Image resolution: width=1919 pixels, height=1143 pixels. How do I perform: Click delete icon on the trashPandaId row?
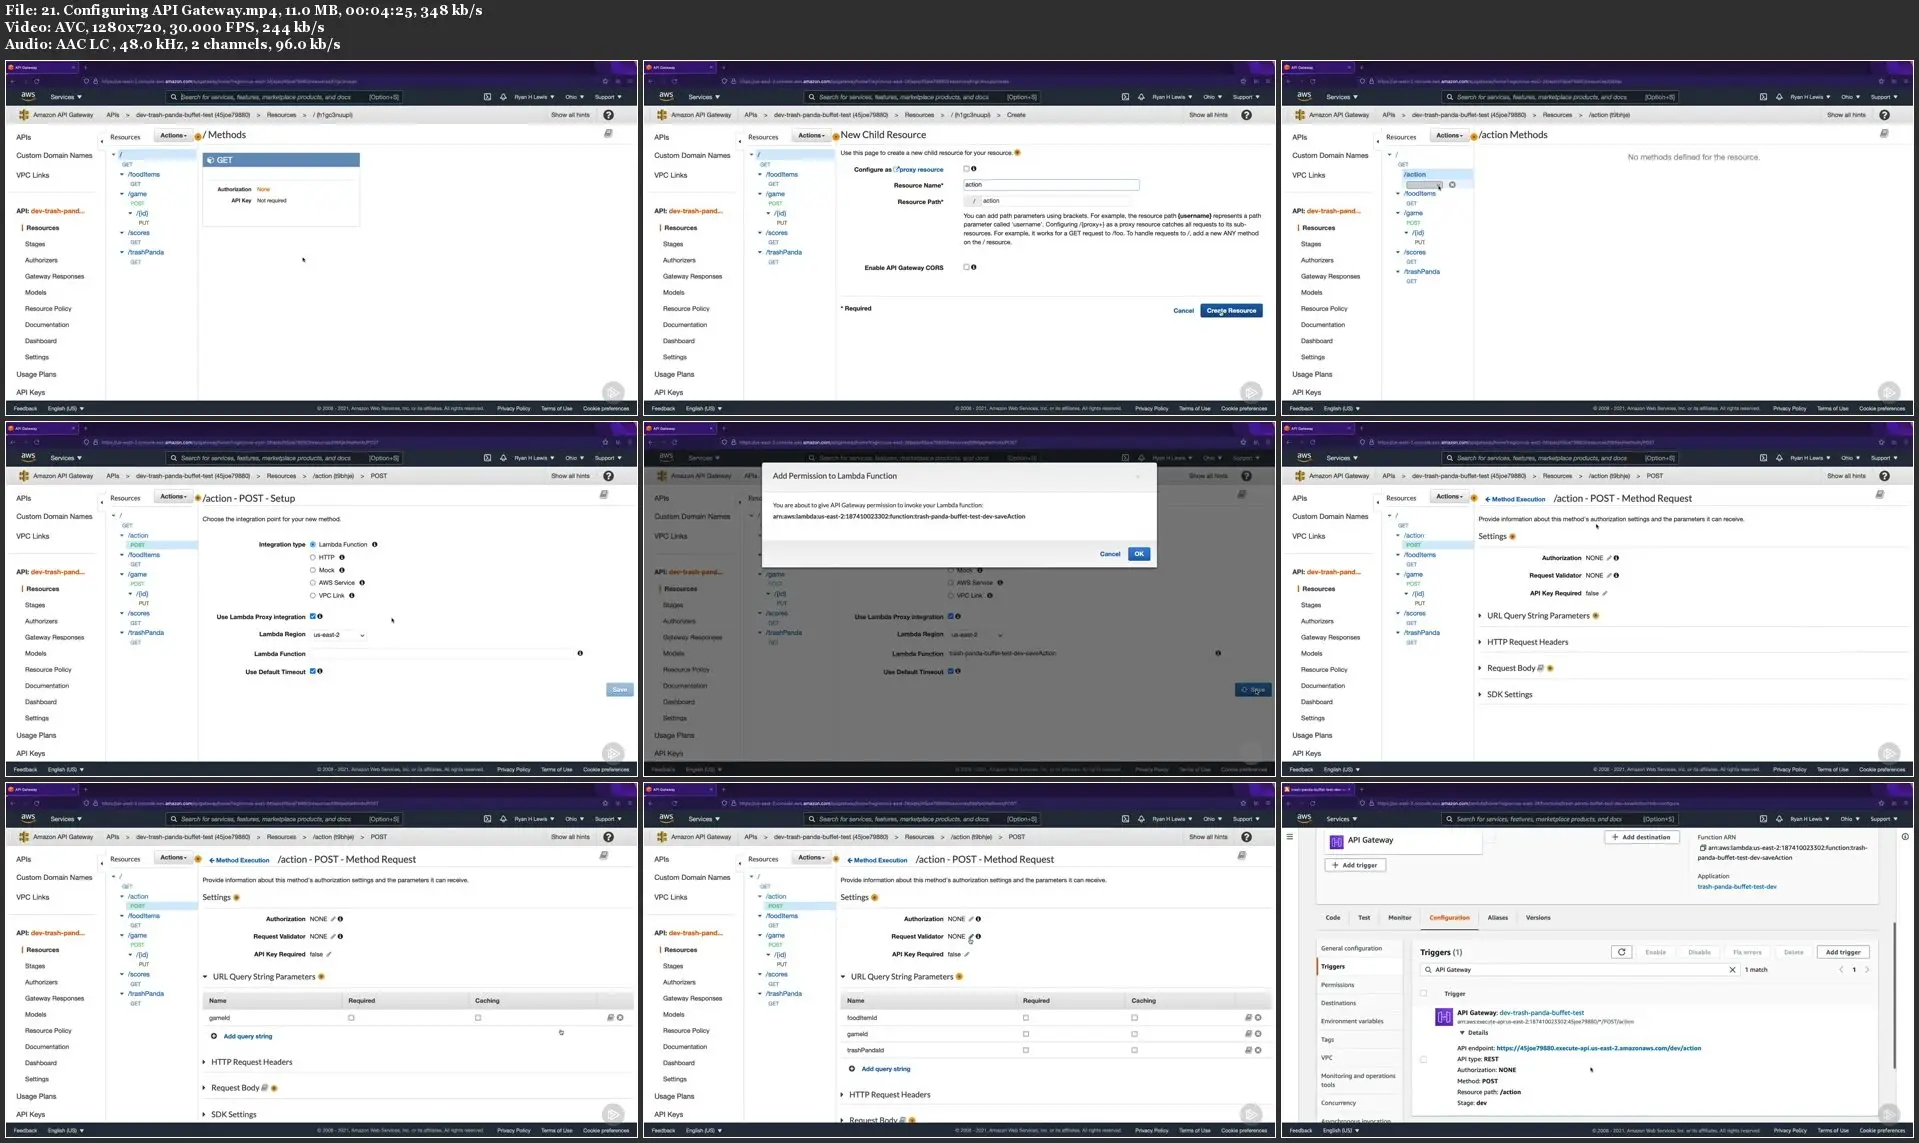(1258, 1050)
